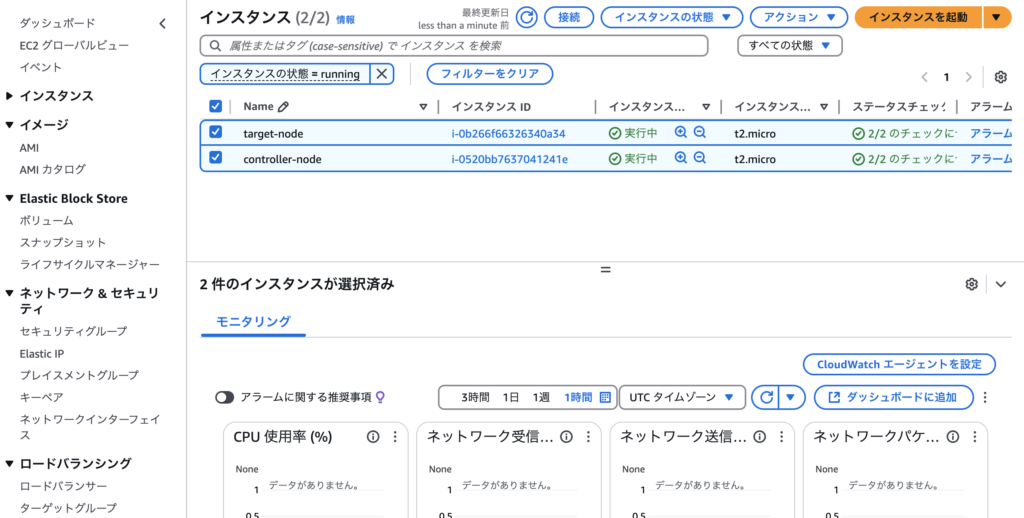Click フィルターをクリア button
The width and height of the screenshot is (1024, 518).
pyautogui.click(x=490, y=74)
